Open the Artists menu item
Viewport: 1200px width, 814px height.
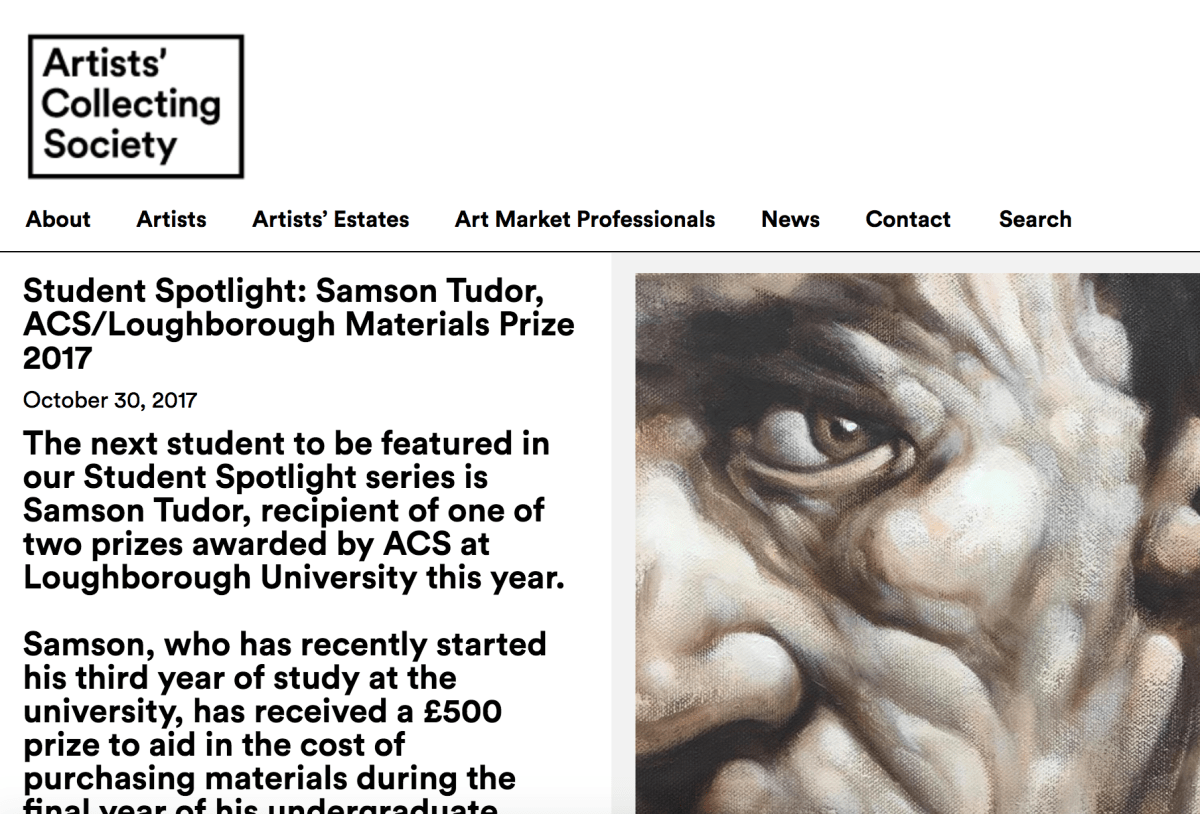(x=170, y=219)
